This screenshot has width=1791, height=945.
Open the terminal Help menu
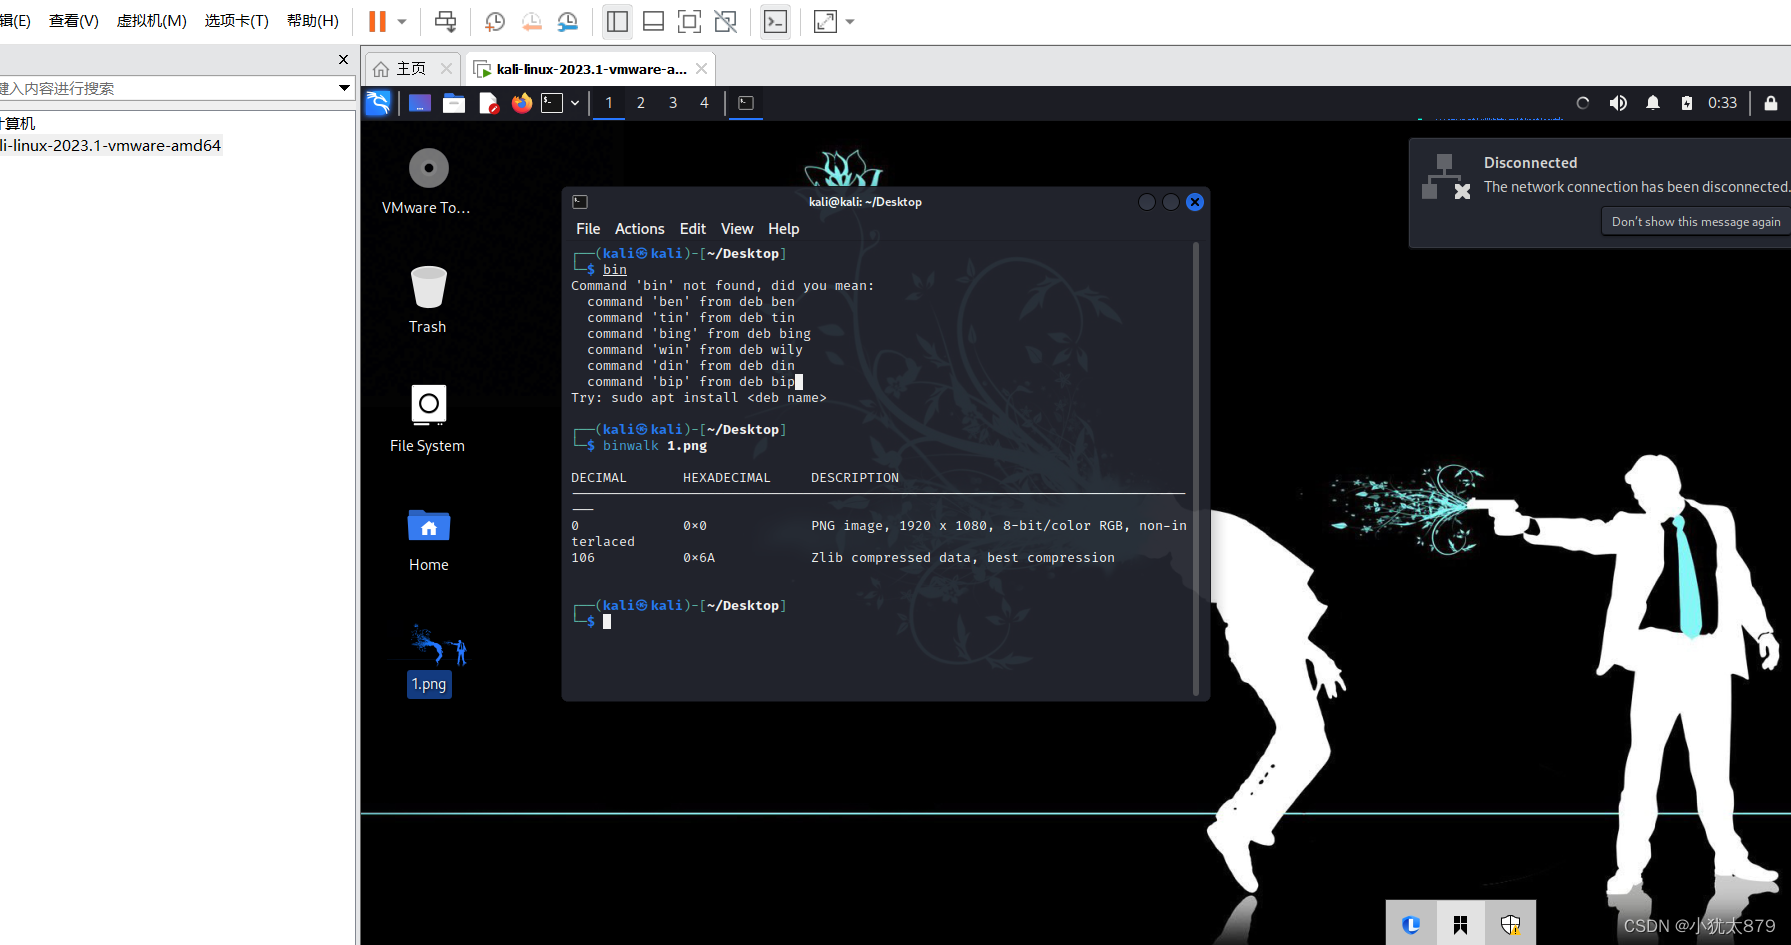tap(784, 229)
